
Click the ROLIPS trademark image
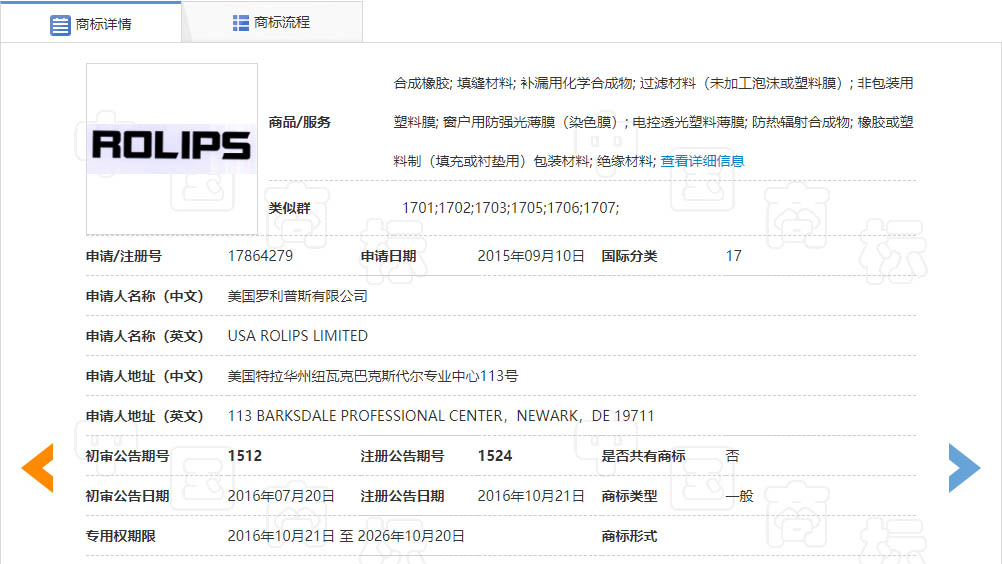click(171, 148)
